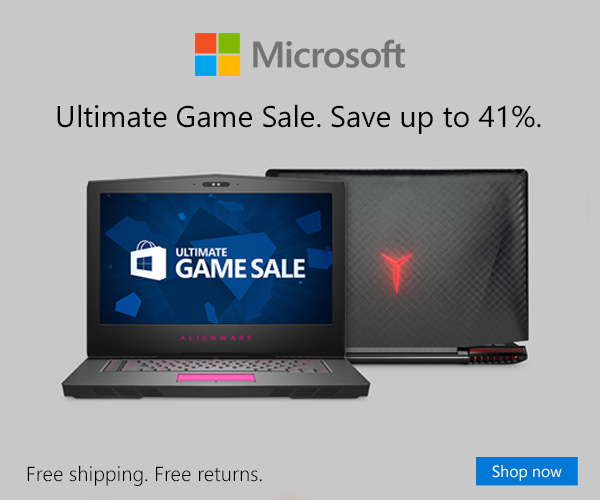The height and width of the screenshot is (500, 600).
Task: Click the Shop now button
Action: [x=527, y=471]
